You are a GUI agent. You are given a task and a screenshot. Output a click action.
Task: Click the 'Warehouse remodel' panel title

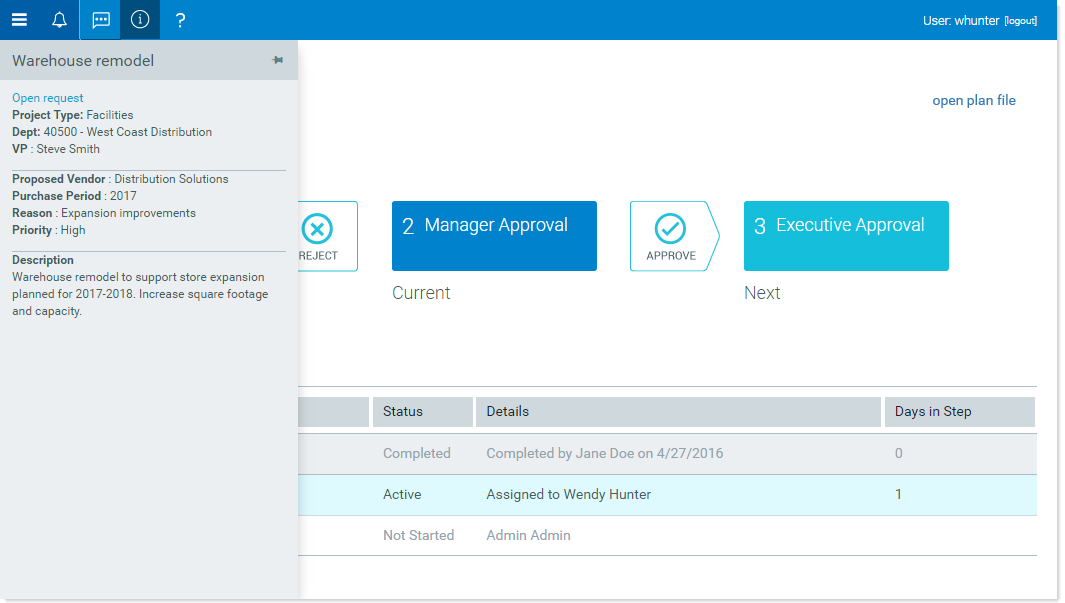(83, 60)
